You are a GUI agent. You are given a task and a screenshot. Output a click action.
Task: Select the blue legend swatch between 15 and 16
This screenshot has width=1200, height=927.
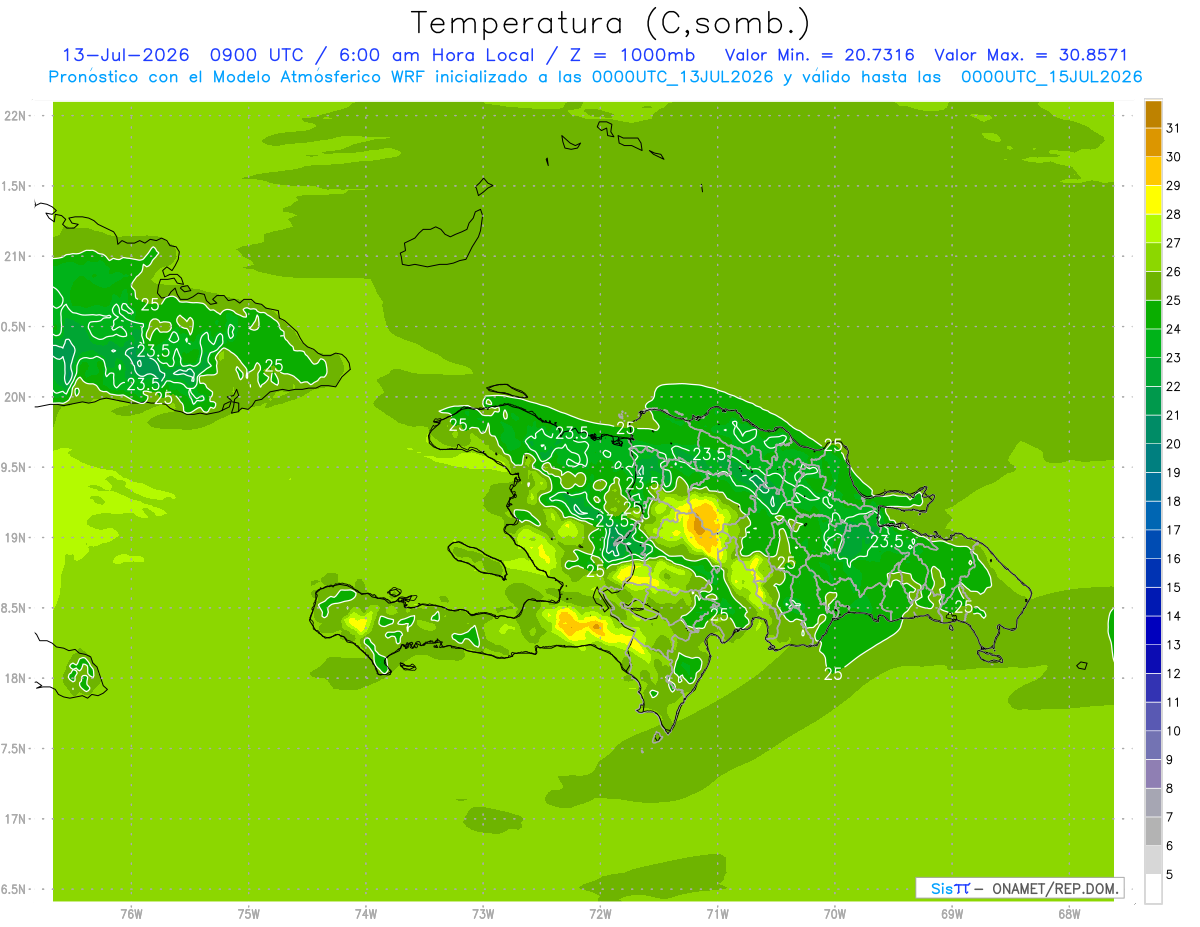click(1153, 573)
